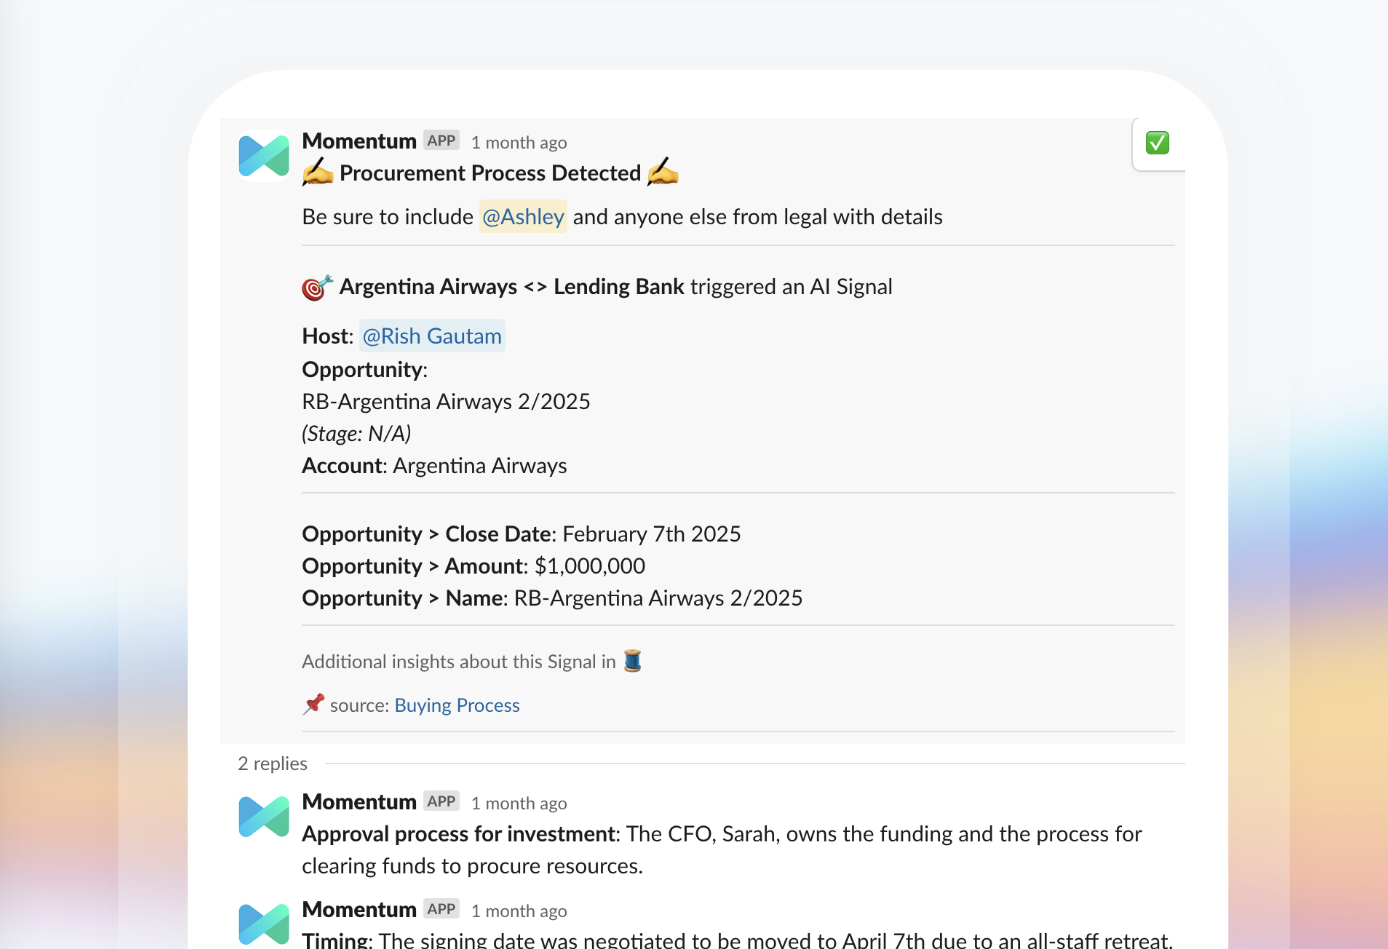1388x949 pixels.
Task: Click the dart target emoji beside Argentina Airways
Action: click(317, 287)
